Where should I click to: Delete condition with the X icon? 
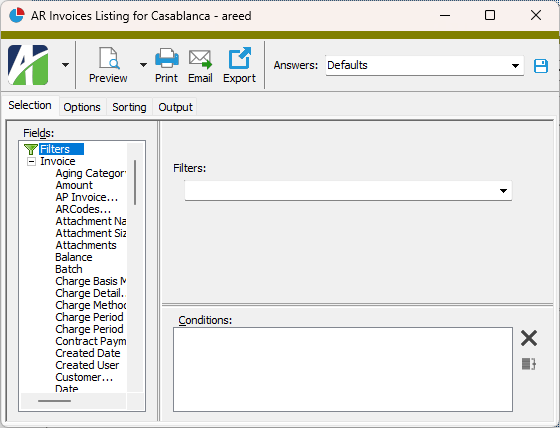click(529, 338)
